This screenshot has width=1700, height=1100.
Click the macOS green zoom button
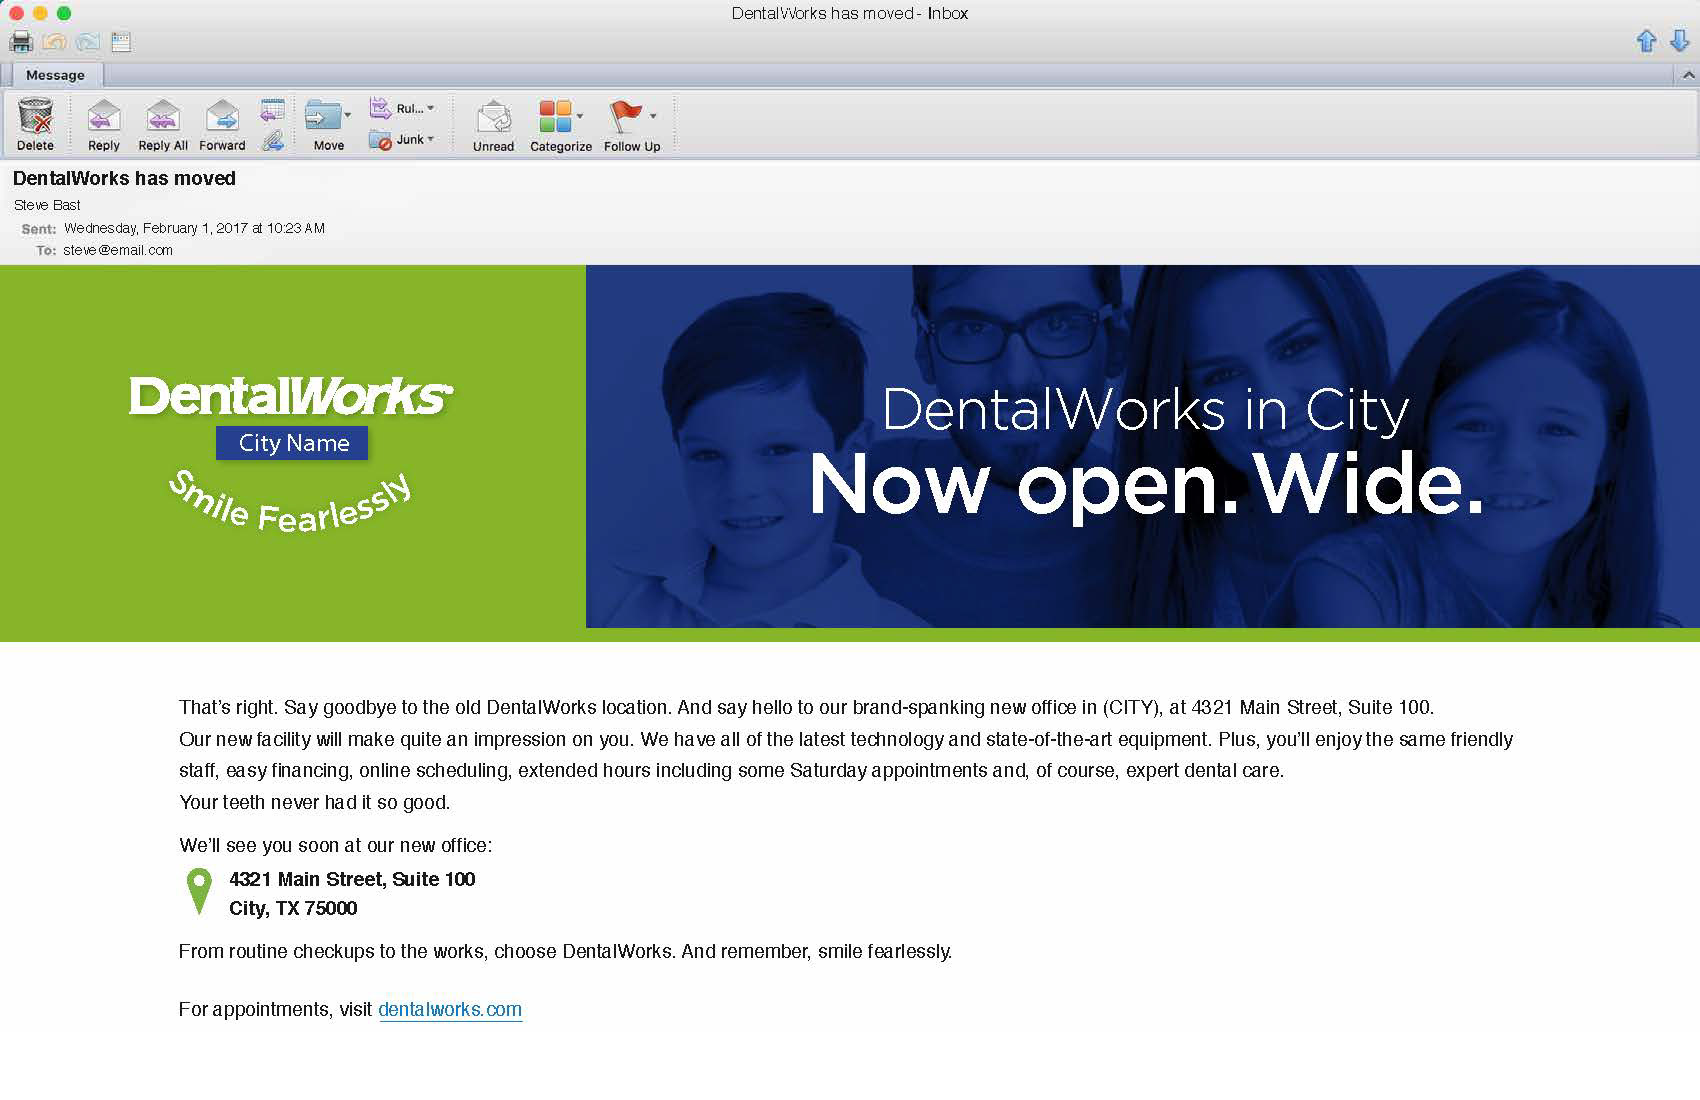tap(64, 13)
